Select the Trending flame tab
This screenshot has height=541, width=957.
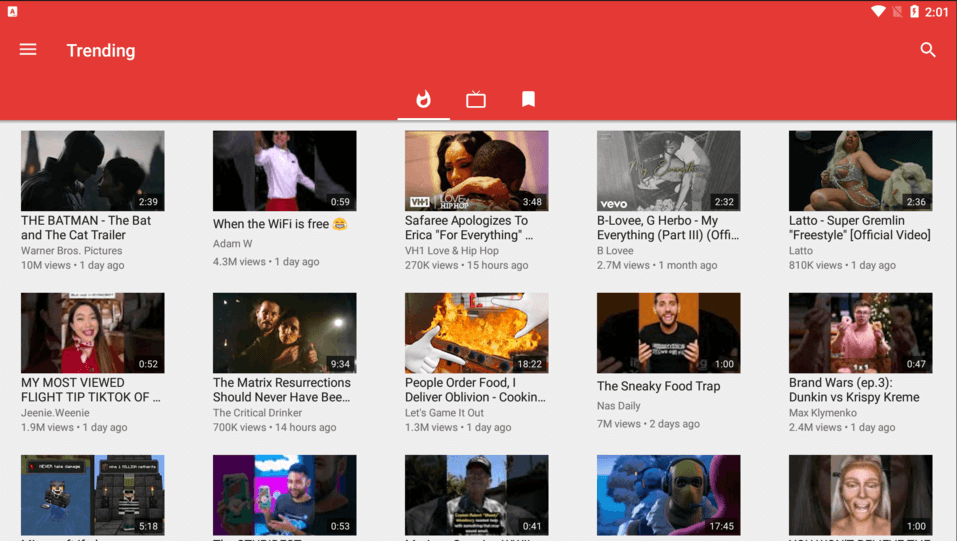pos(423,99)
